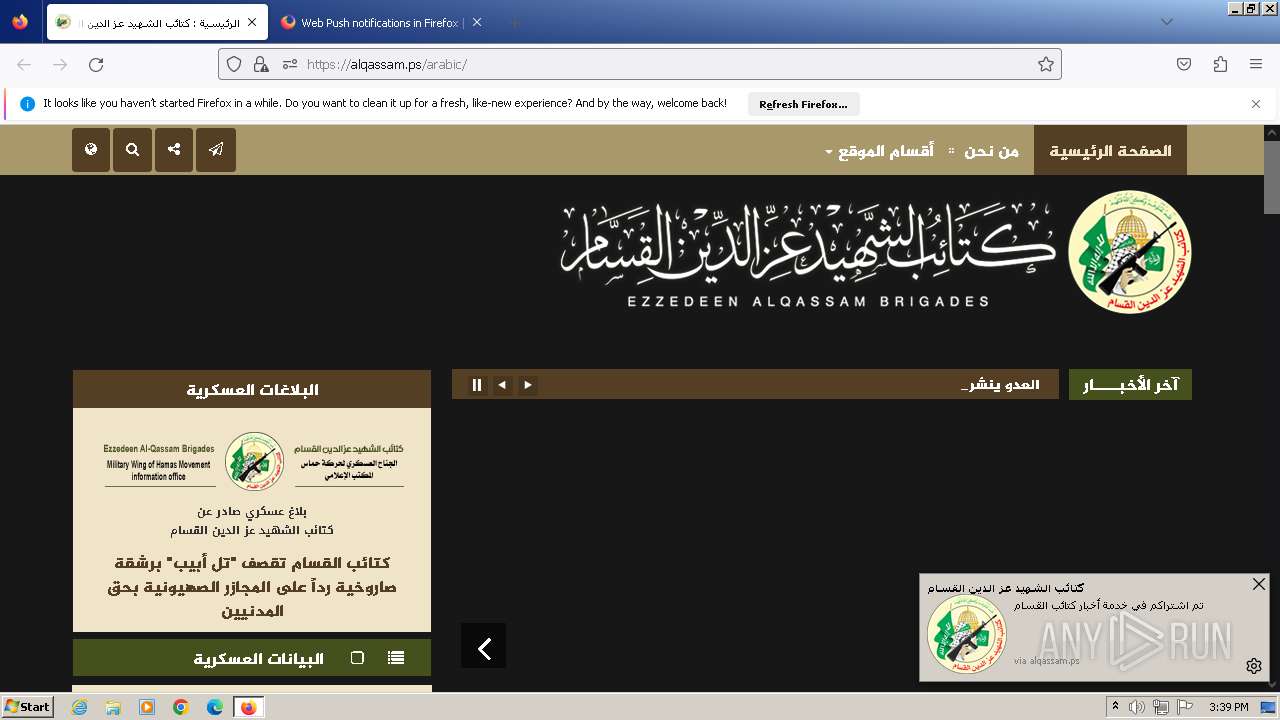This screenshot has height=720, width=1280.
Task: Click the البيانات العسكرية header title
Action: [x=259, y=659]
